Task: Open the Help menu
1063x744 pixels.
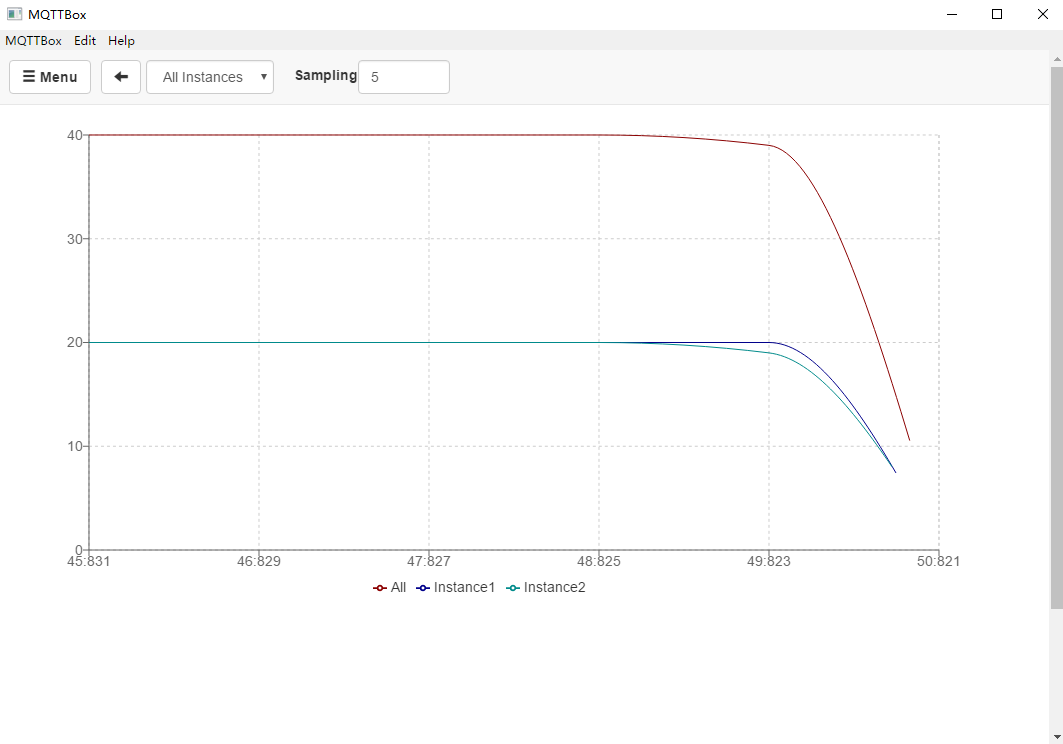Action: (x=121, y=41)
